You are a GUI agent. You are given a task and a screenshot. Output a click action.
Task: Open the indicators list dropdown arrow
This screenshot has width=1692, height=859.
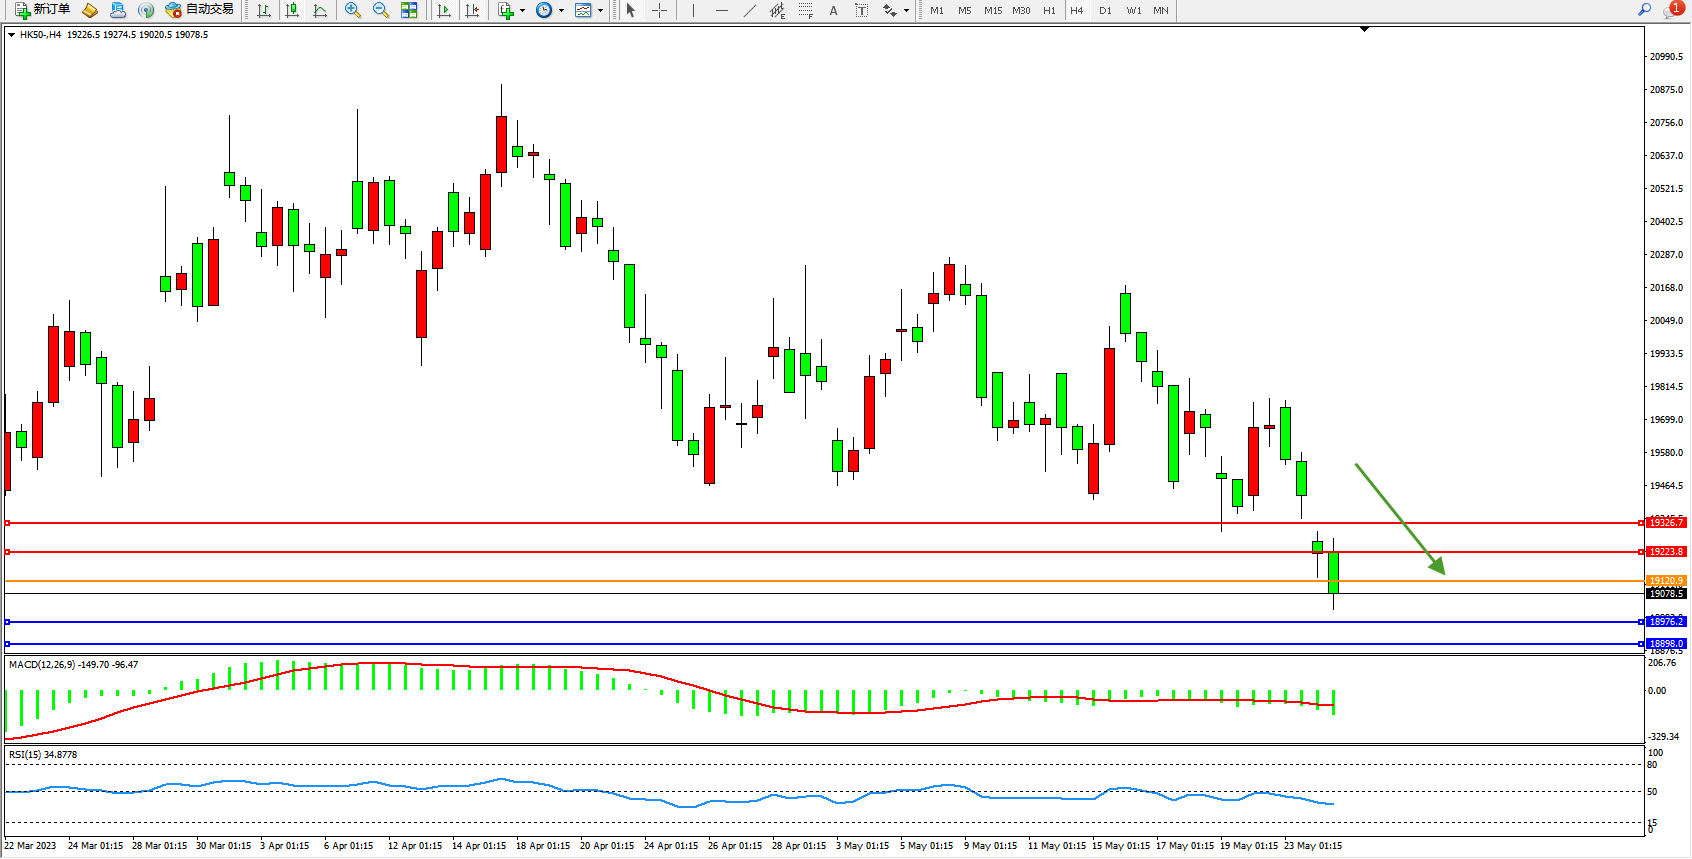pyautogui.click(x=522, y=10)
